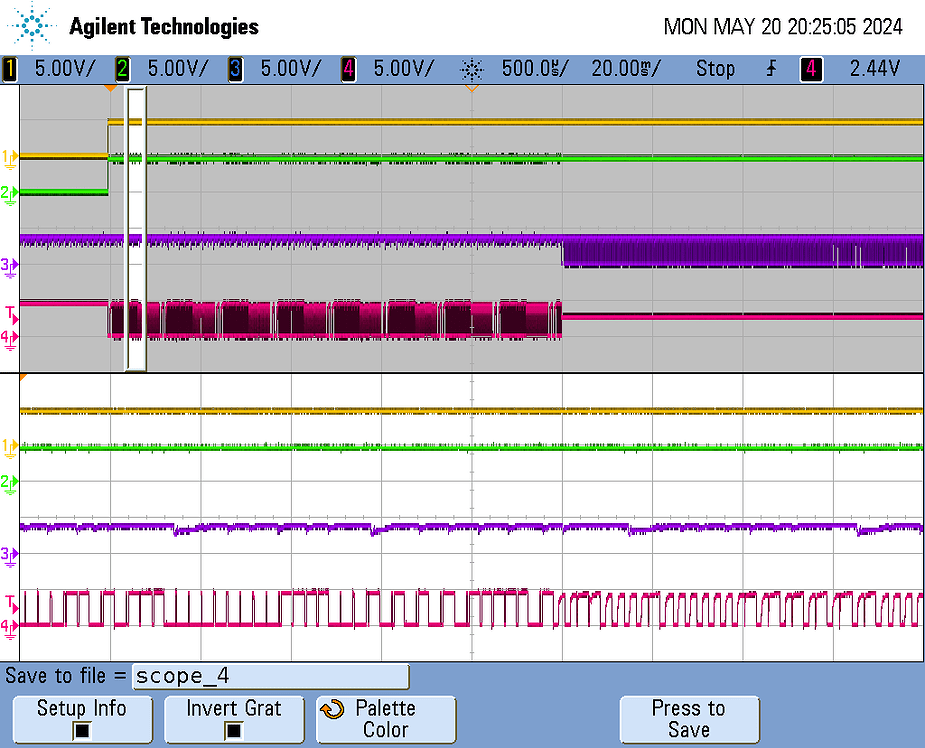This screenshot has height=748, width=925.
Task: Select the magenta channel 4 indicator icon
Action: (348, 68)
